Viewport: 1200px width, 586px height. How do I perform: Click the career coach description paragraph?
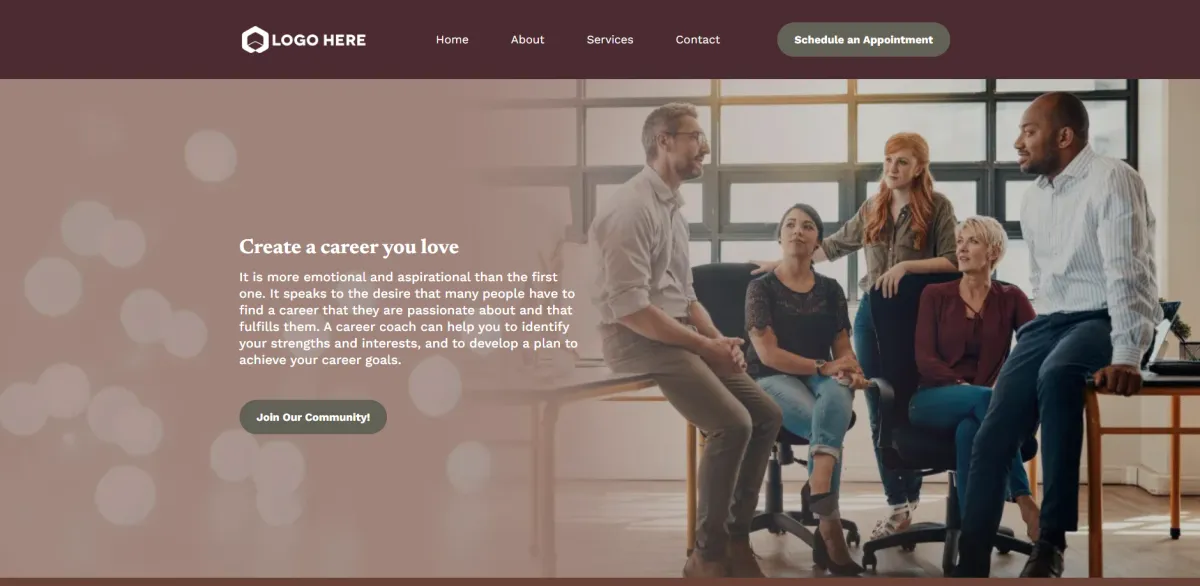pos(408,318)
